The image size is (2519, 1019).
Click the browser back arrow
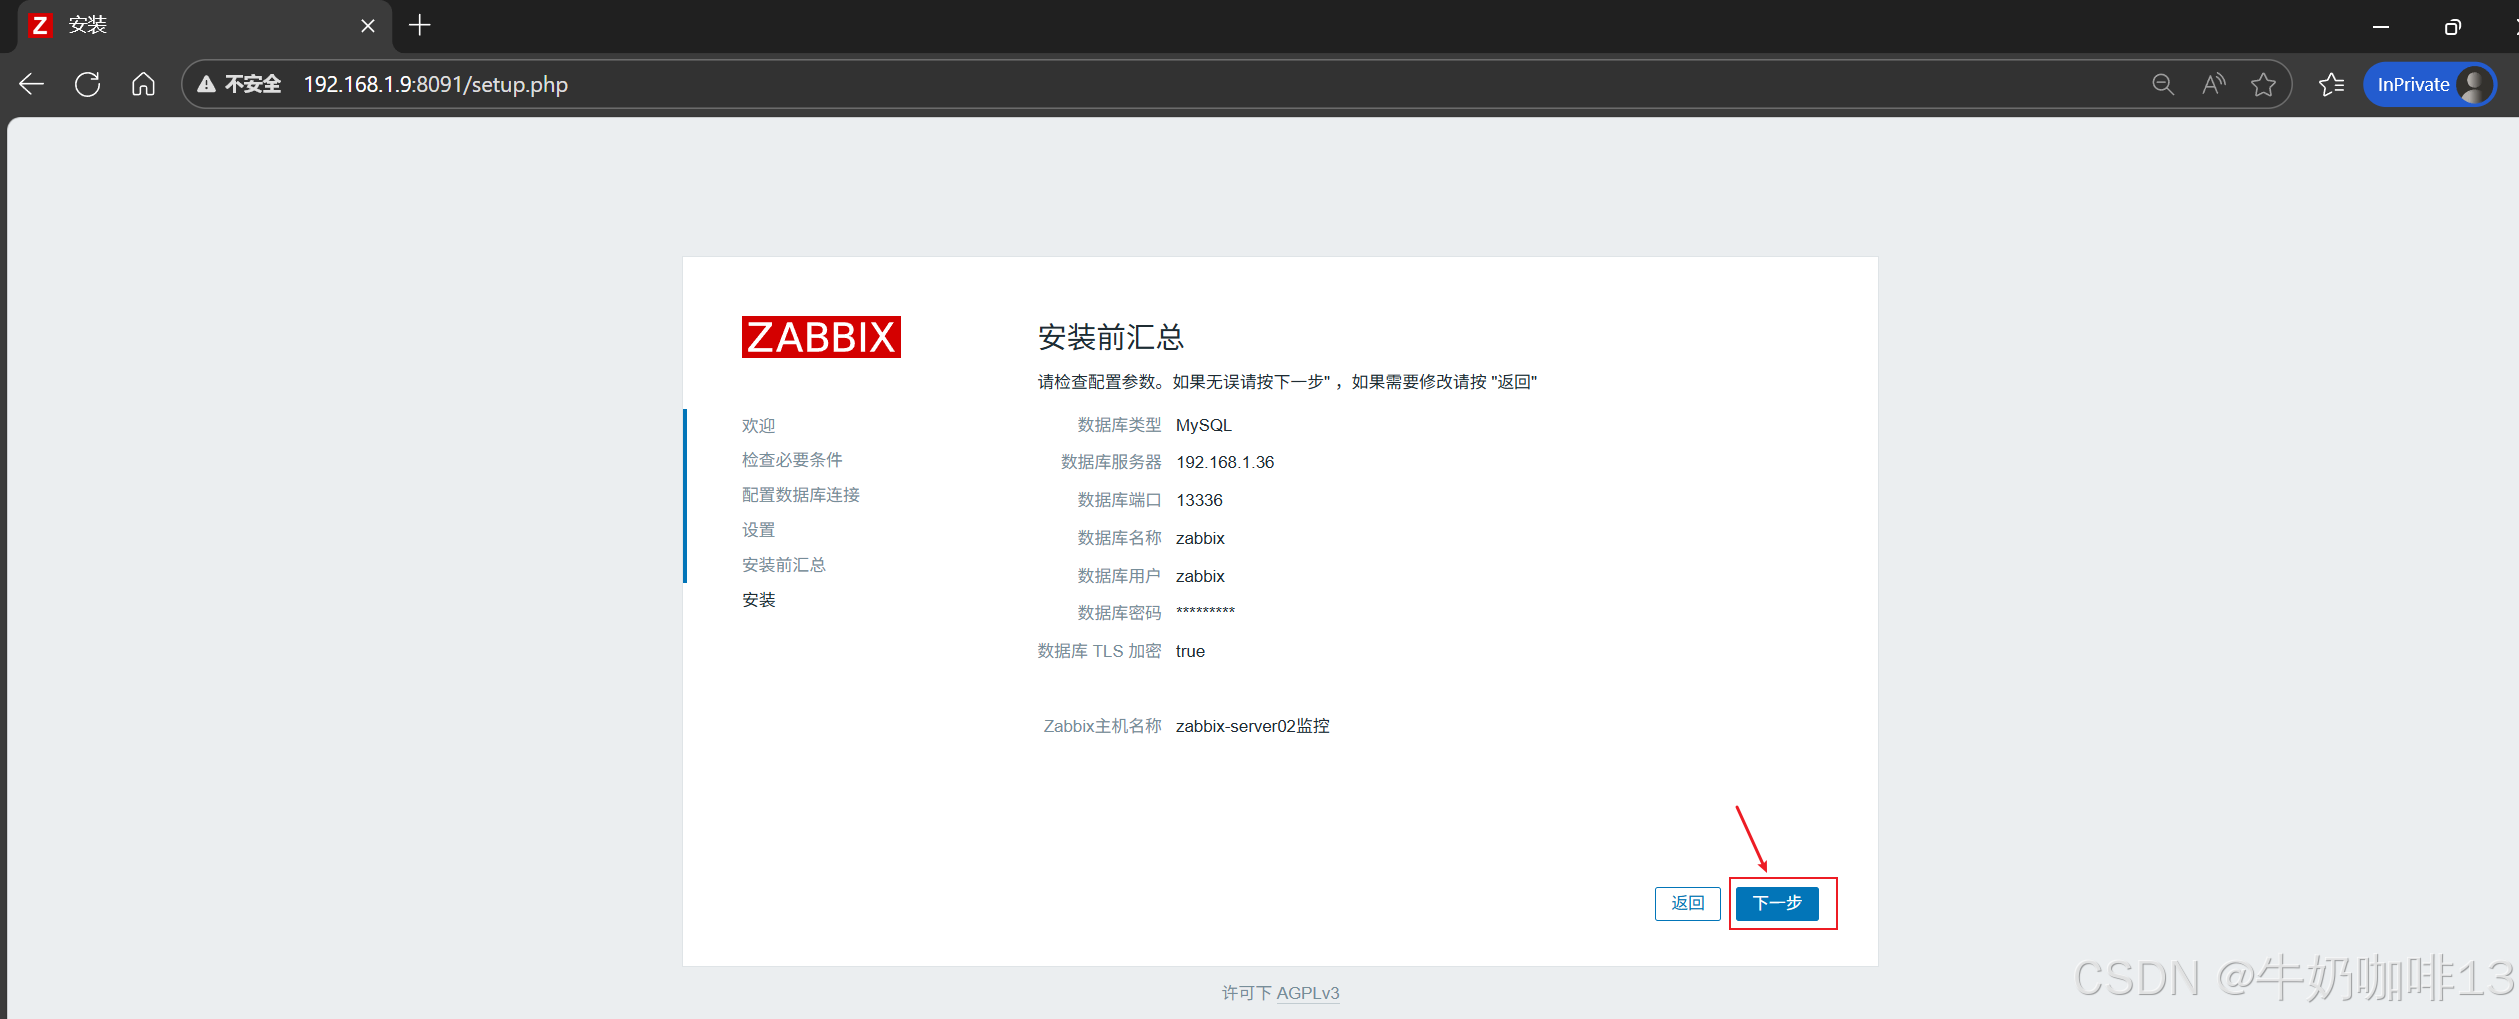coord(32,85)
